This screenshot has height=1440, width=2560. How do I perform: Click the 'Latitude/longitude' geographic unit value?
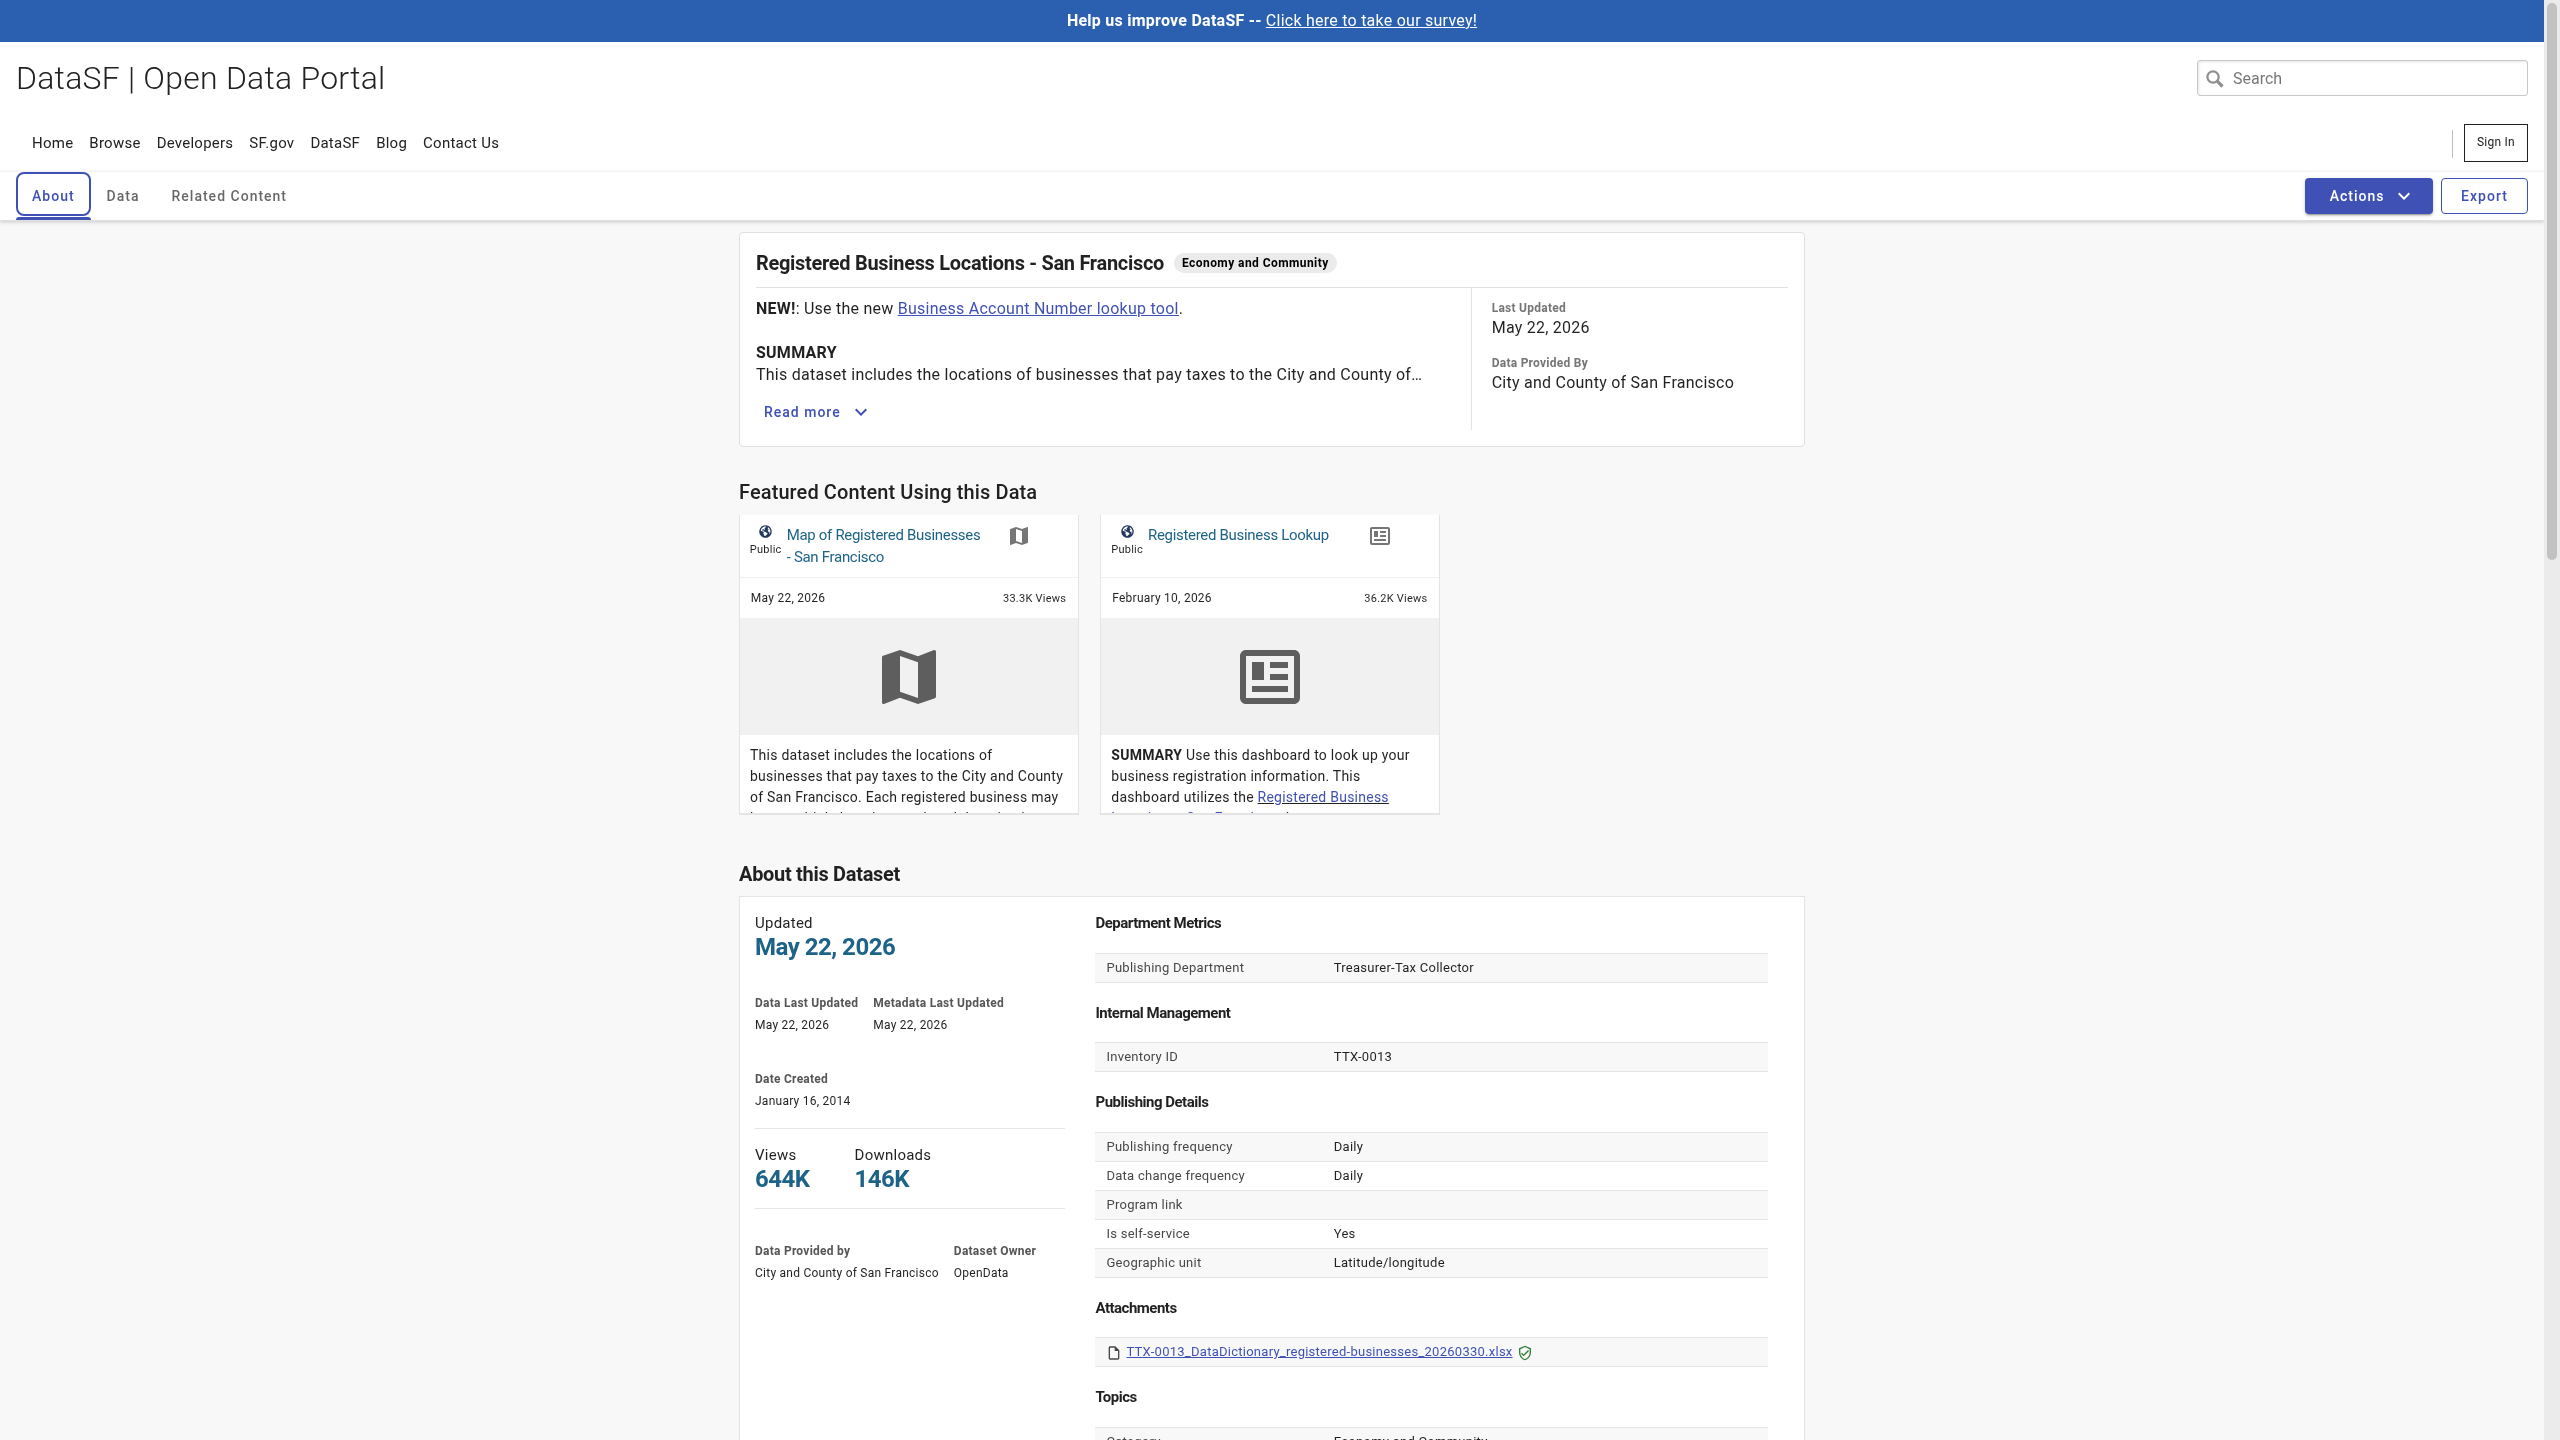(x=1389, y=1263)
